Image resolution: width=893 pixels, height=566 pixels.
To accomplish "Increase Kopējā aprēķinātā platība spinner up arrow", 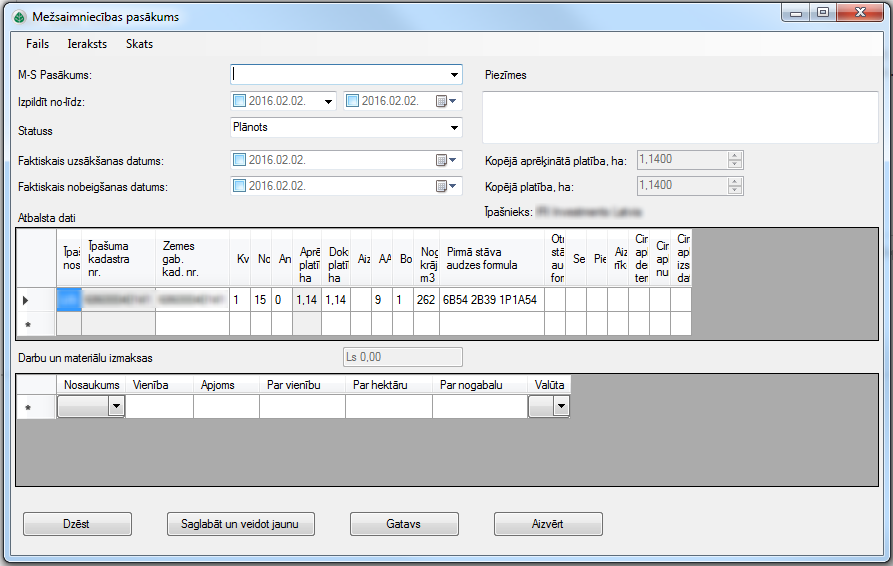I will click(x=735, y=155).
